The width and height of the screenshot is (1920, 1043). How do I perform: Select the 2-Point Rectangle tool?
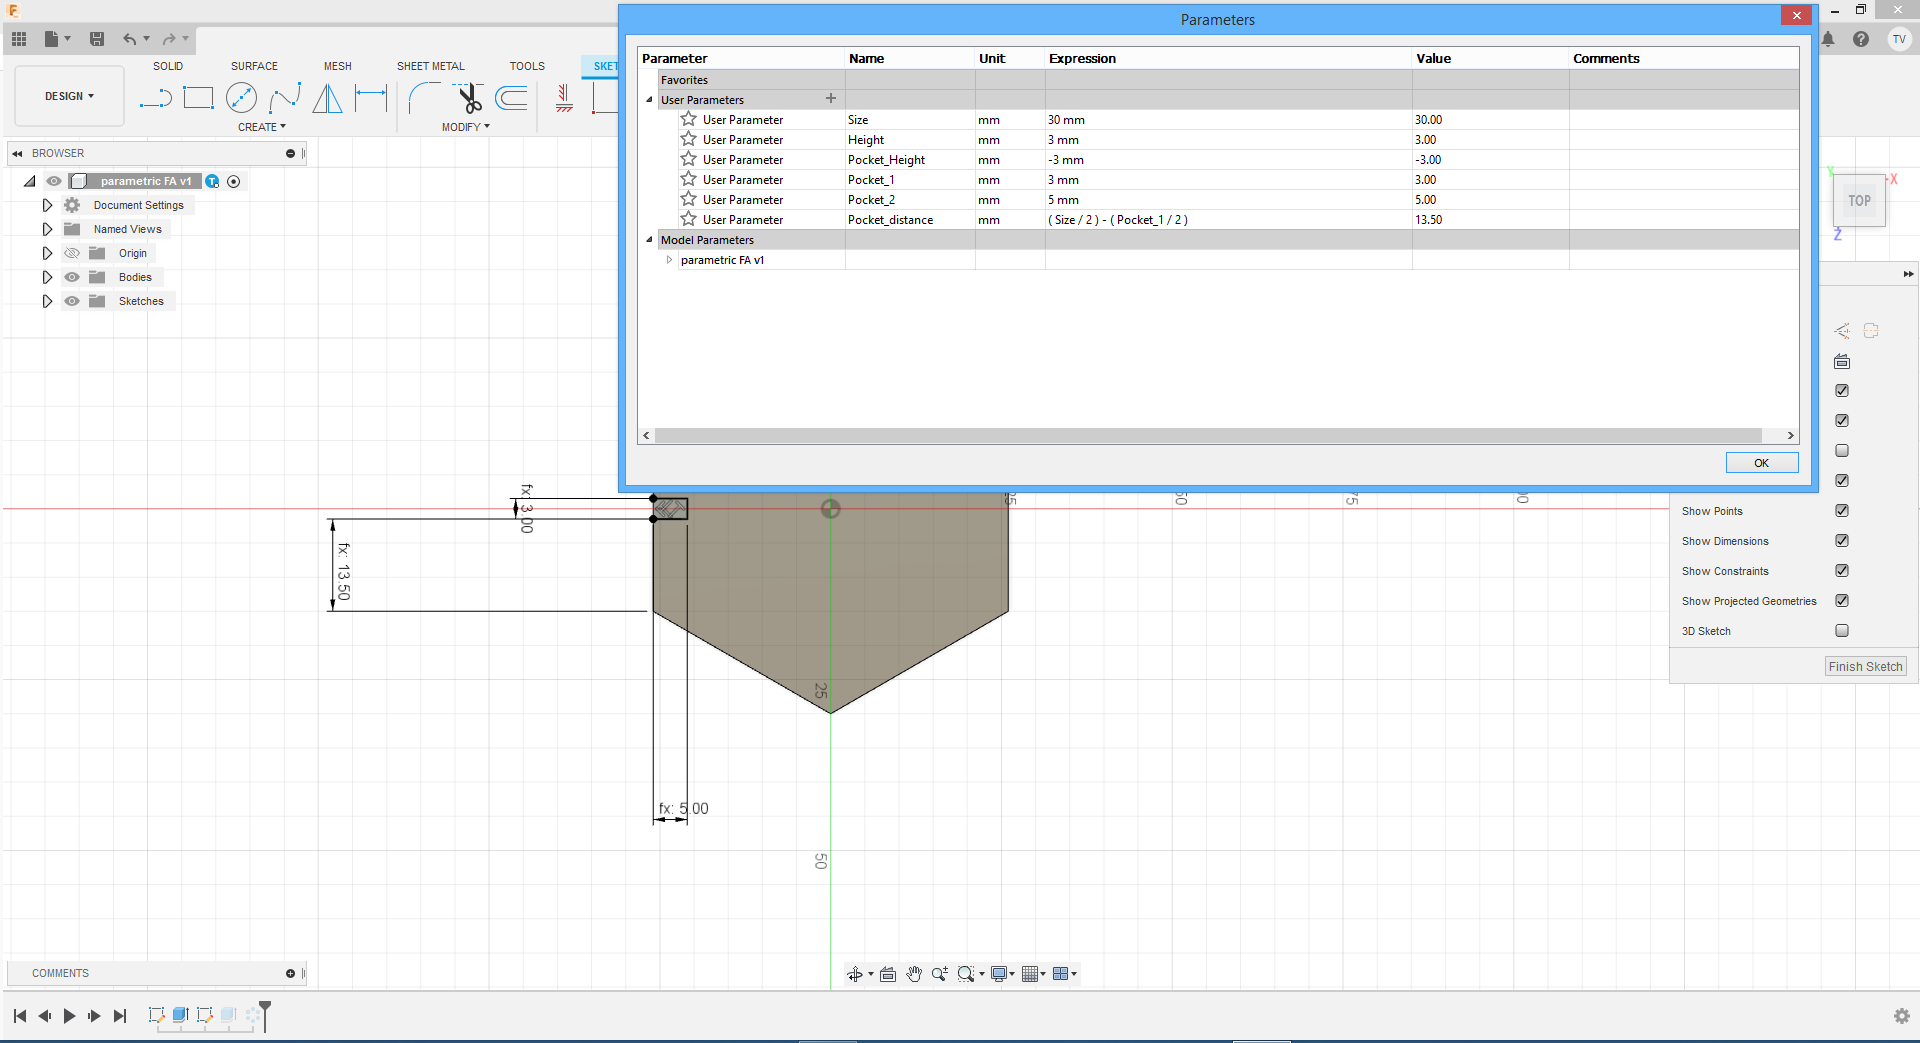[x=198, y=98]
